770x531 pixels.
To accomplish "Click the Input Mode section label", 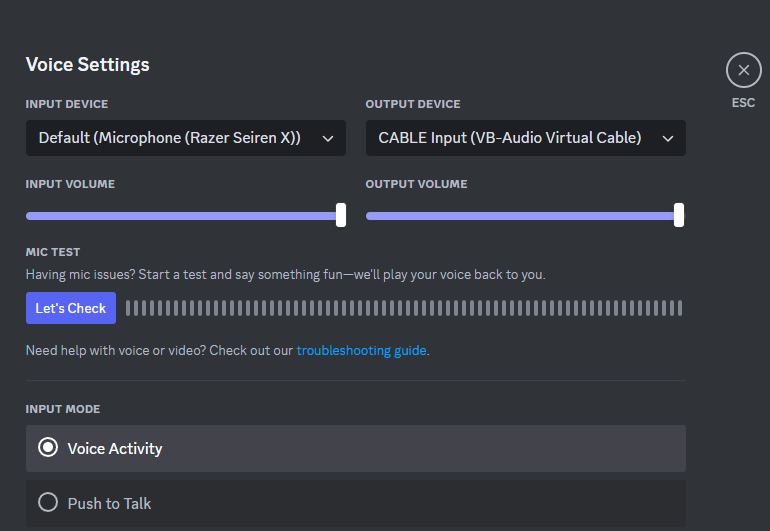I will pyautogui.click(x=63, y=409).
